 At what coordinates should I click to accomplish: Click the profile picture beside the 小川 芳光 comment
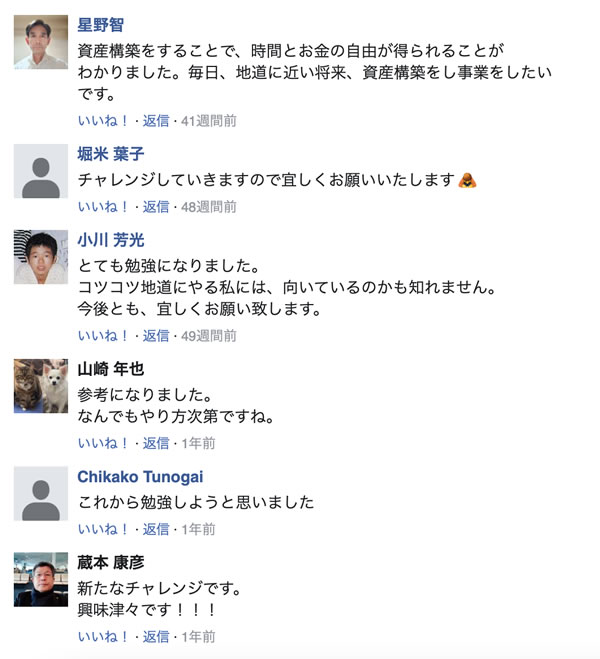(41, 257)
